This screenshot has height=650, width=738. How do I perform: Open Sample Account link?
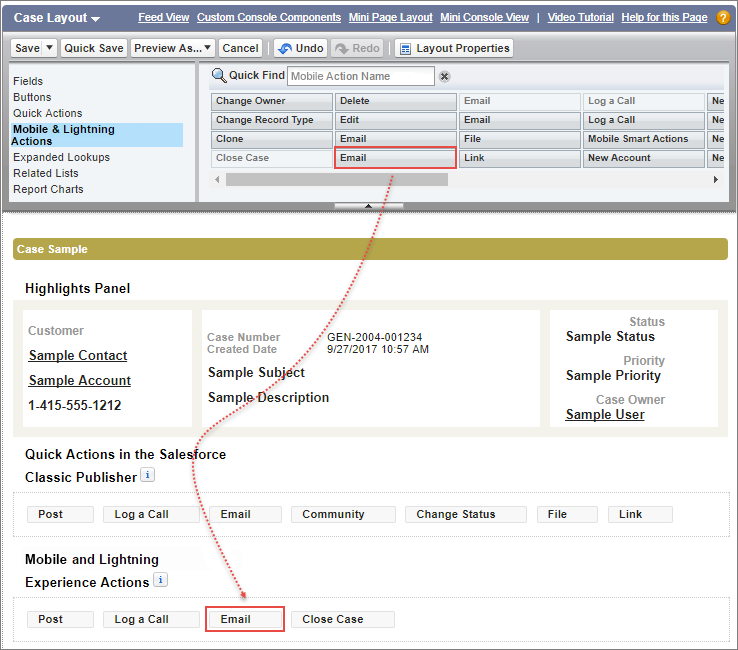[x=80, y=380]
